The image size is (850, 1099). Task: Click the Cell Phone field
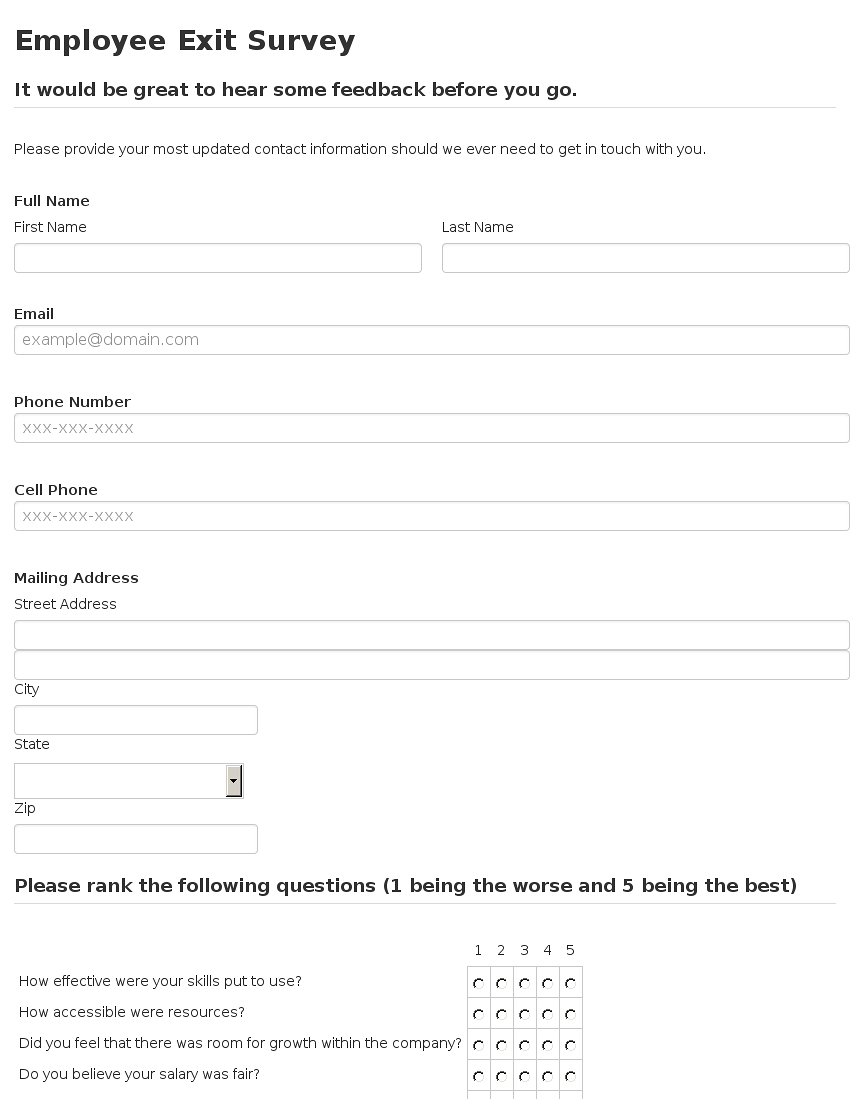pos(432,516)
